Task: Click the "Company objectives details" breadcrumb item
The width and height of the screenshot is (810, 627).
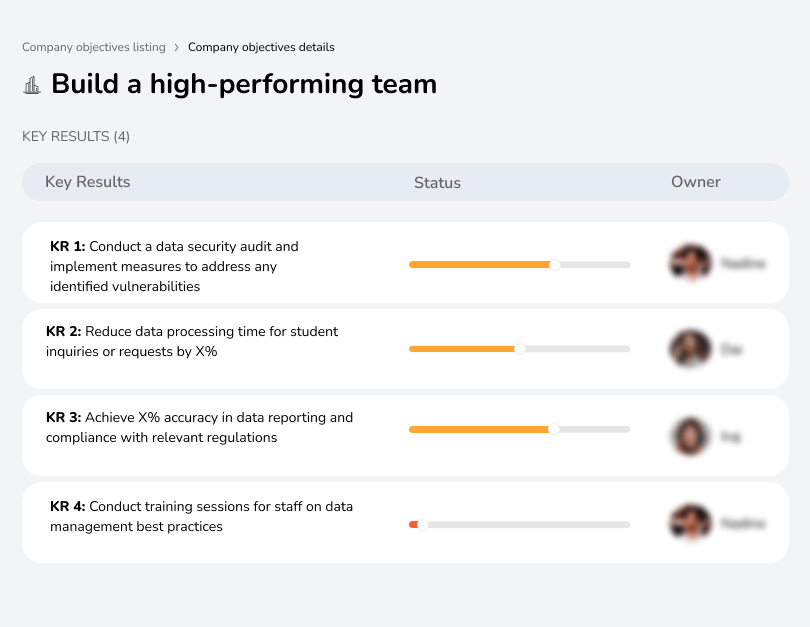Action: click(x=261, y=47)
